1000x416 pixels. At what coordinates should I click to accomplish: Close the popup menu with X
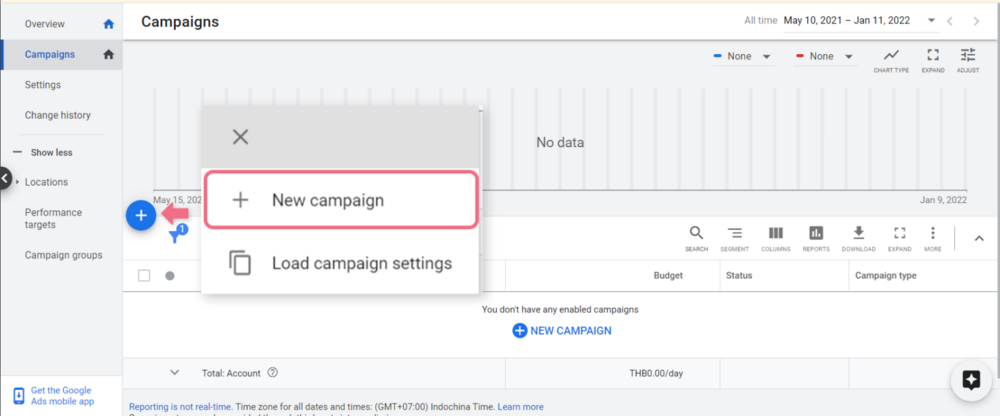240,137
